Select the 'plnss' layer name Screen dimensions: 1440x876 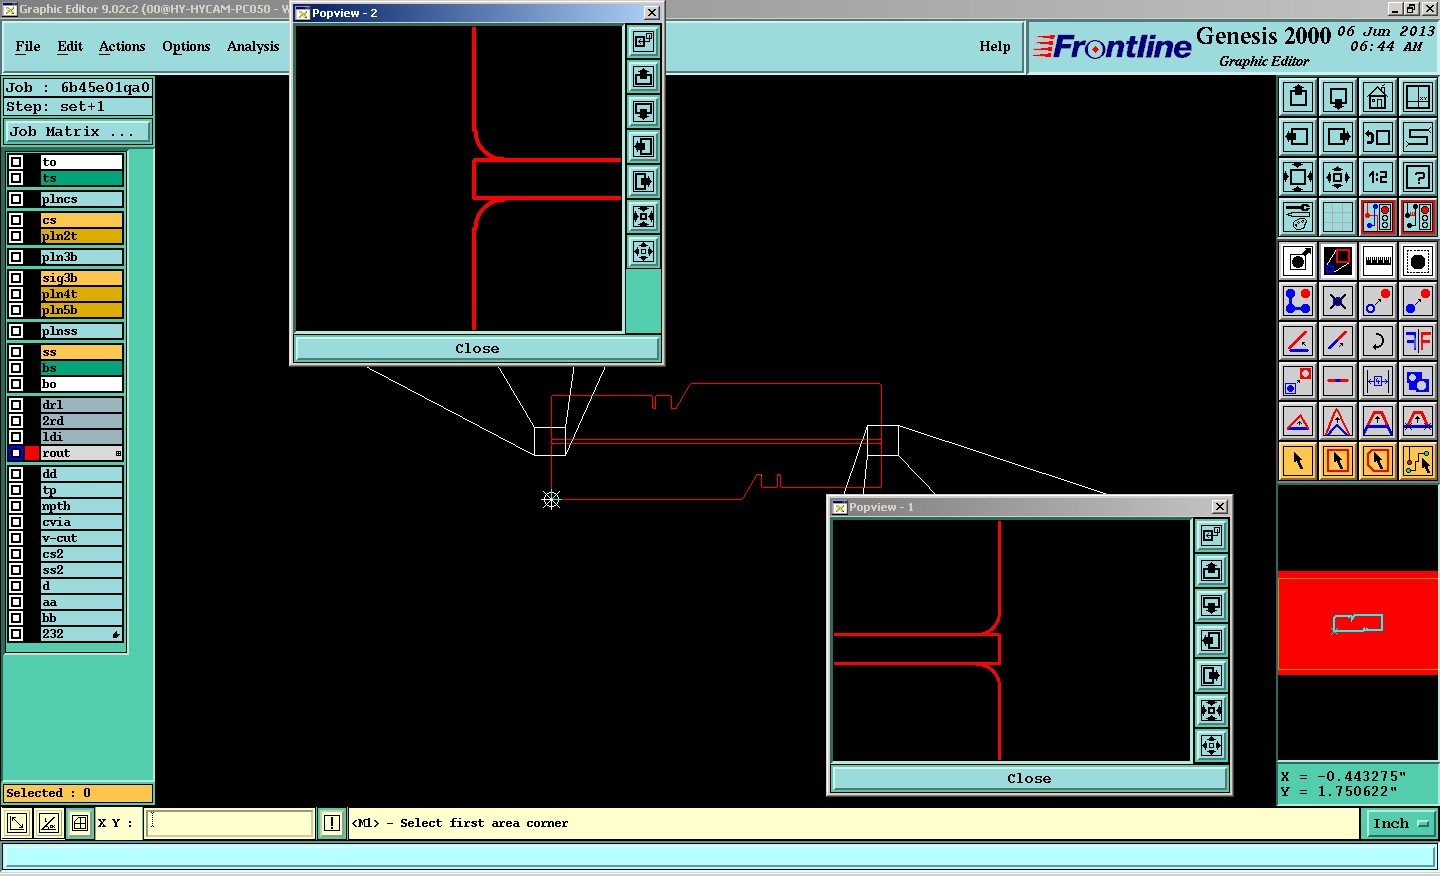(x=81, y=331)
